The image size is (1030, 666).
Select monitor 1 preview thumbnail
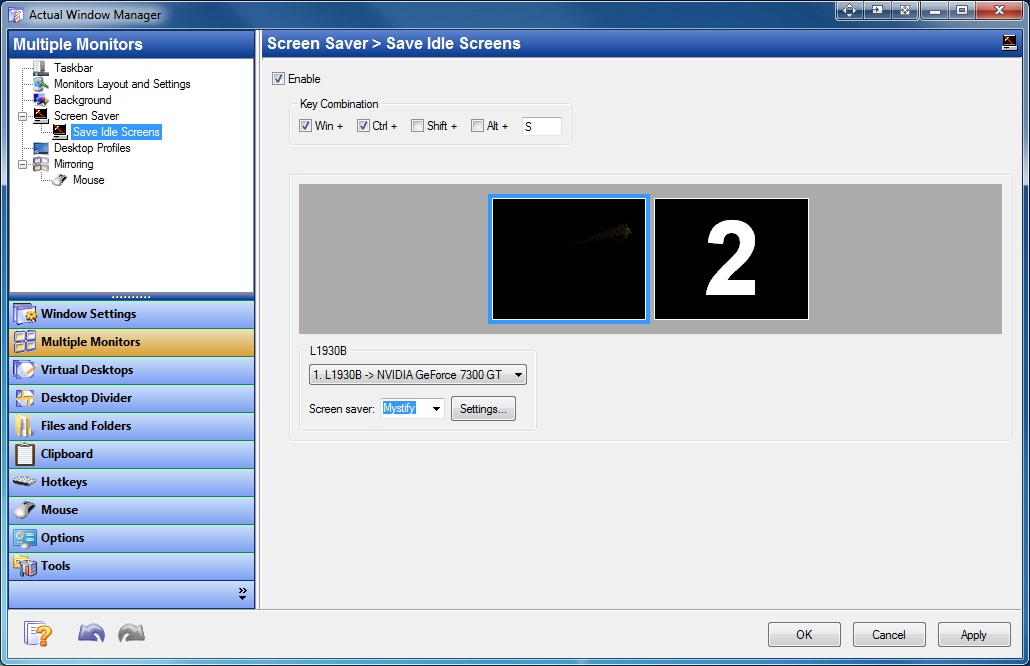[x=569, y=259]
